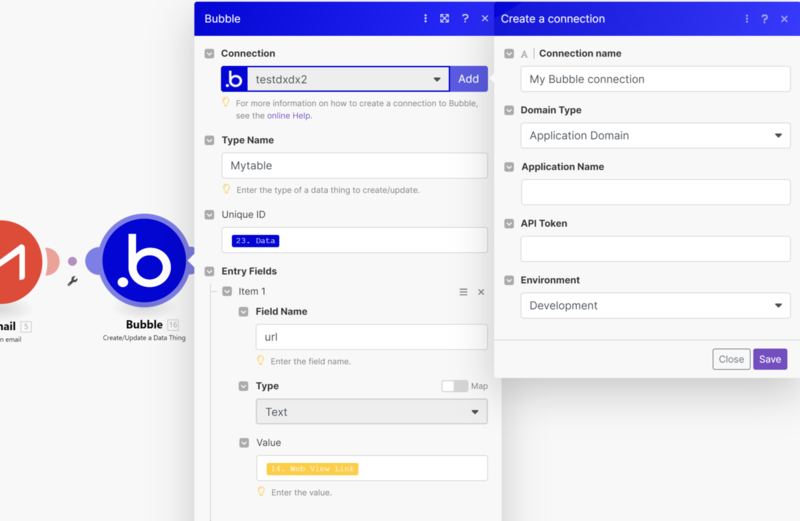Click the purple connector dot between modules
The image size is (800, 521).
pyautogui.click(x=72, y=261)
